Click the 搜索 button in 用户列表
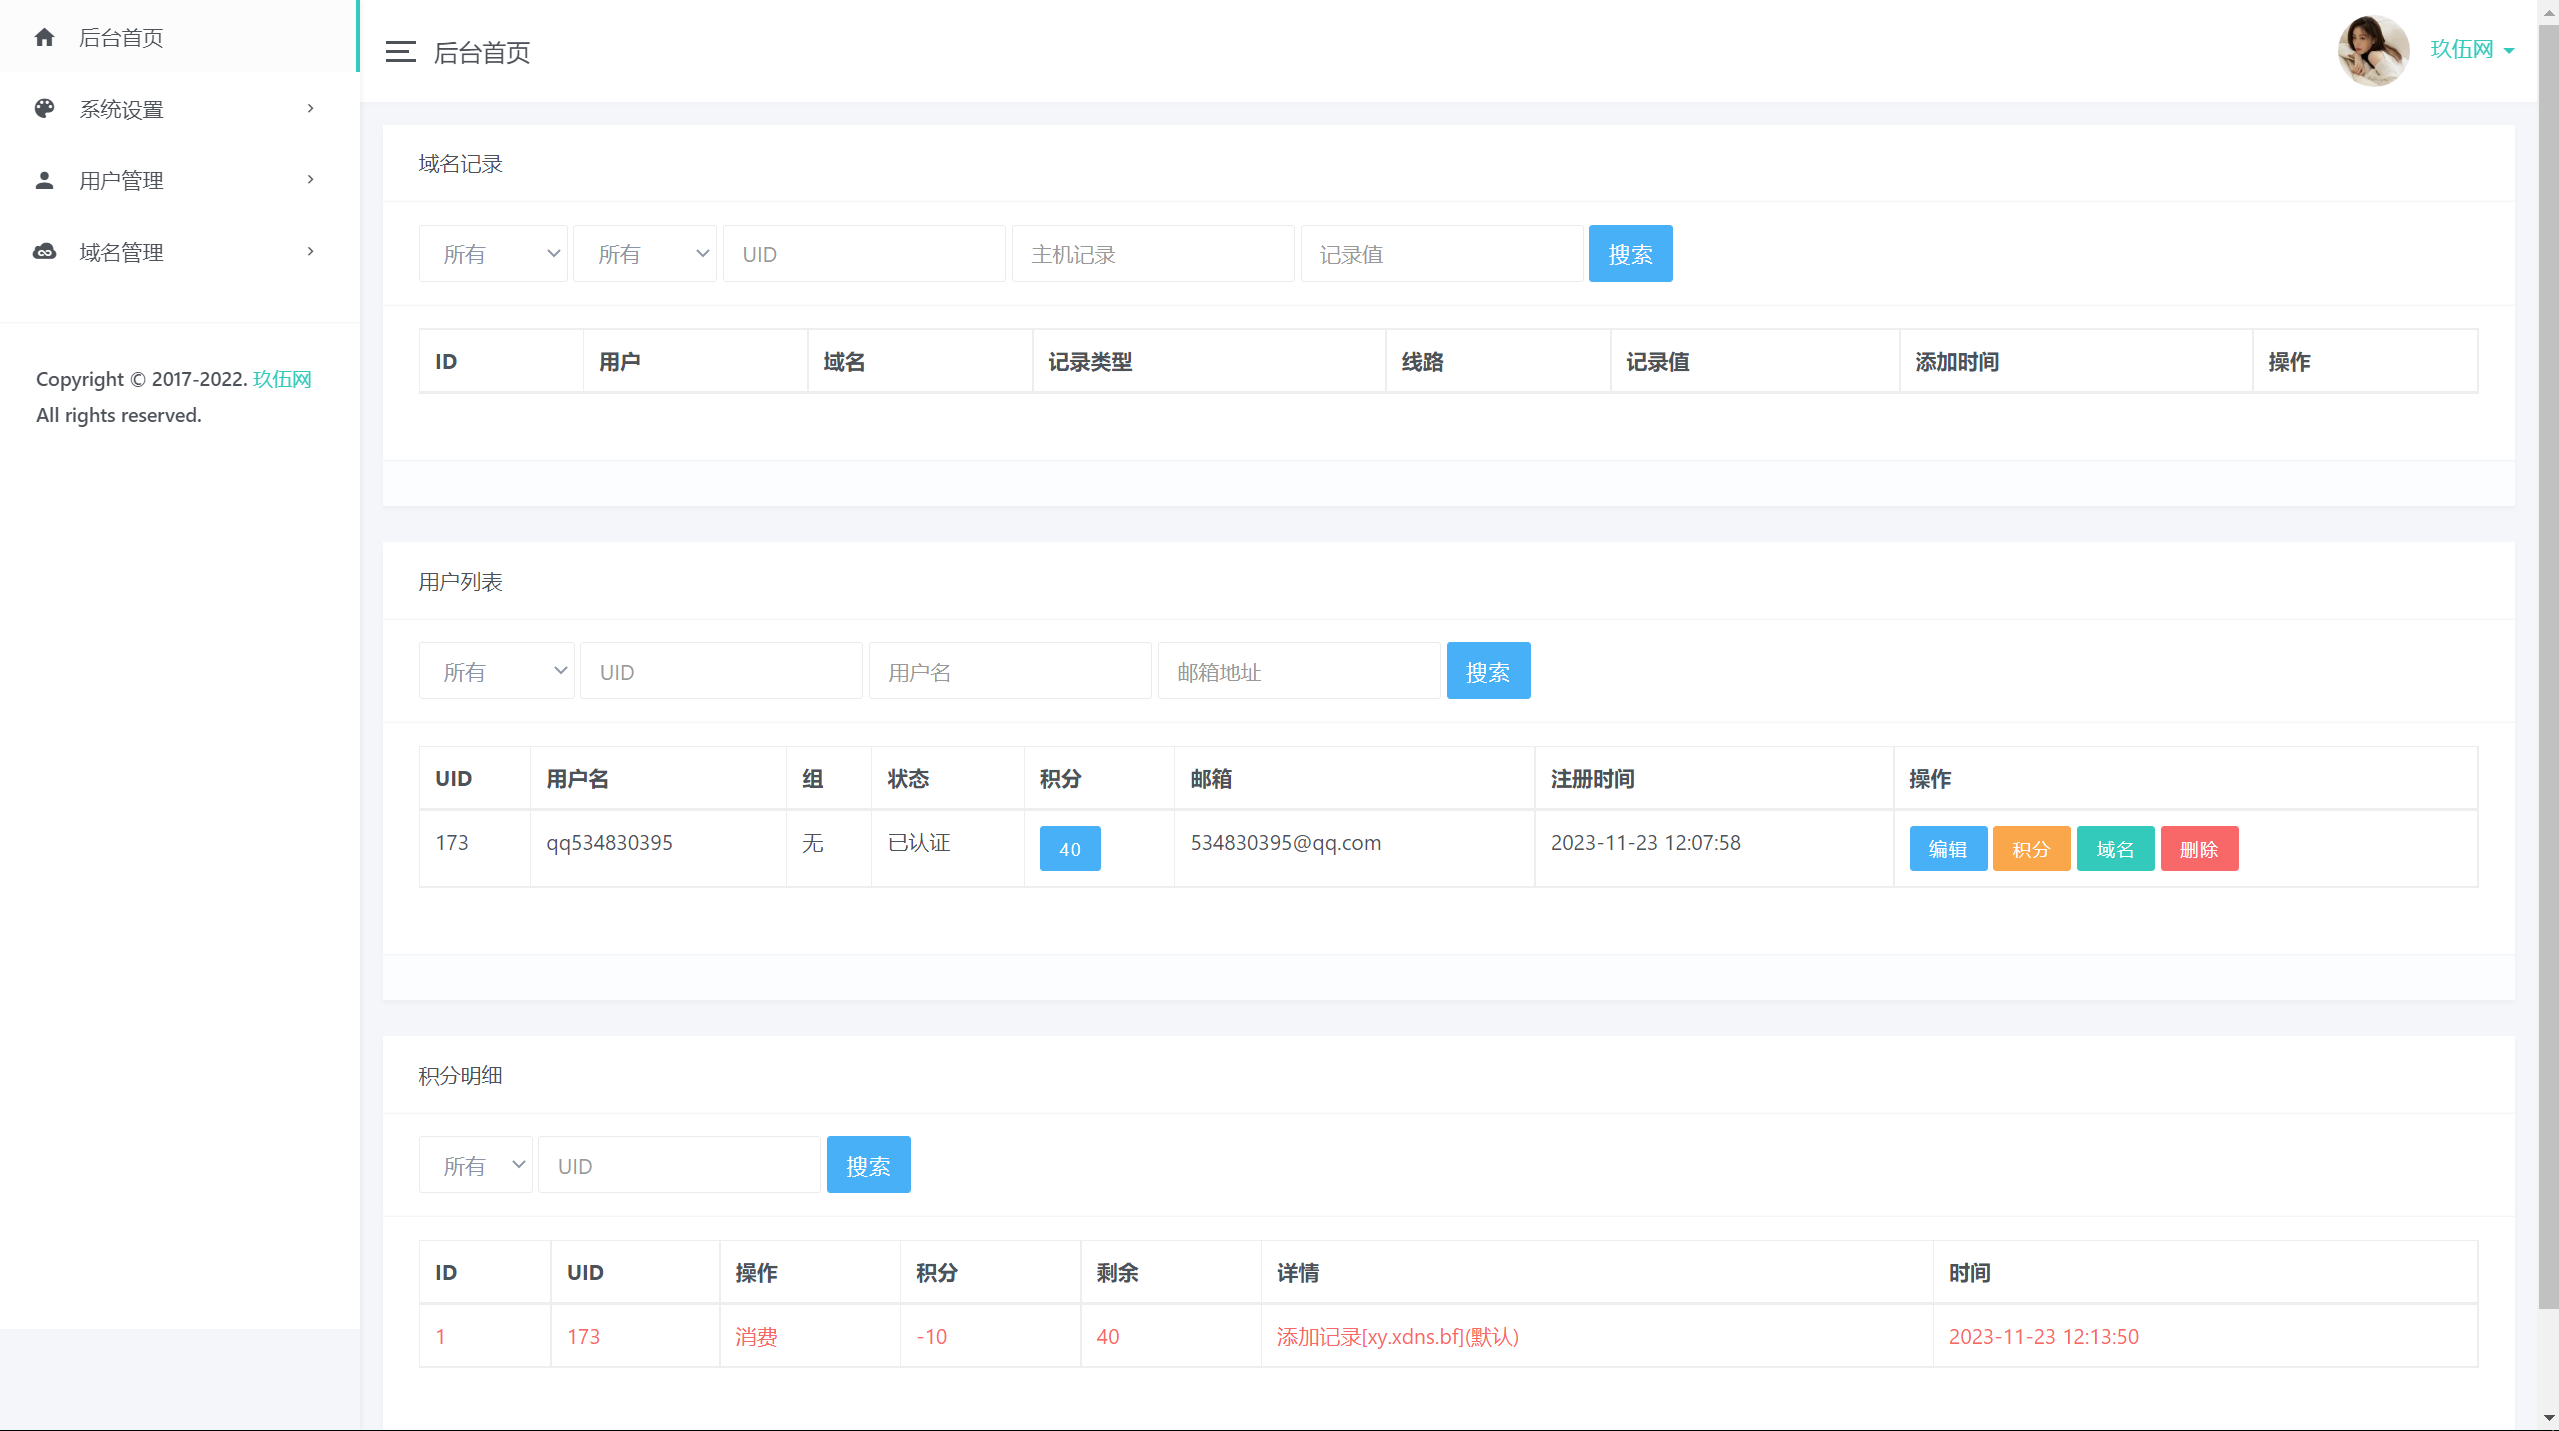The width and height of the screenshot is (2559, 1431). [x=1490, y=670]
